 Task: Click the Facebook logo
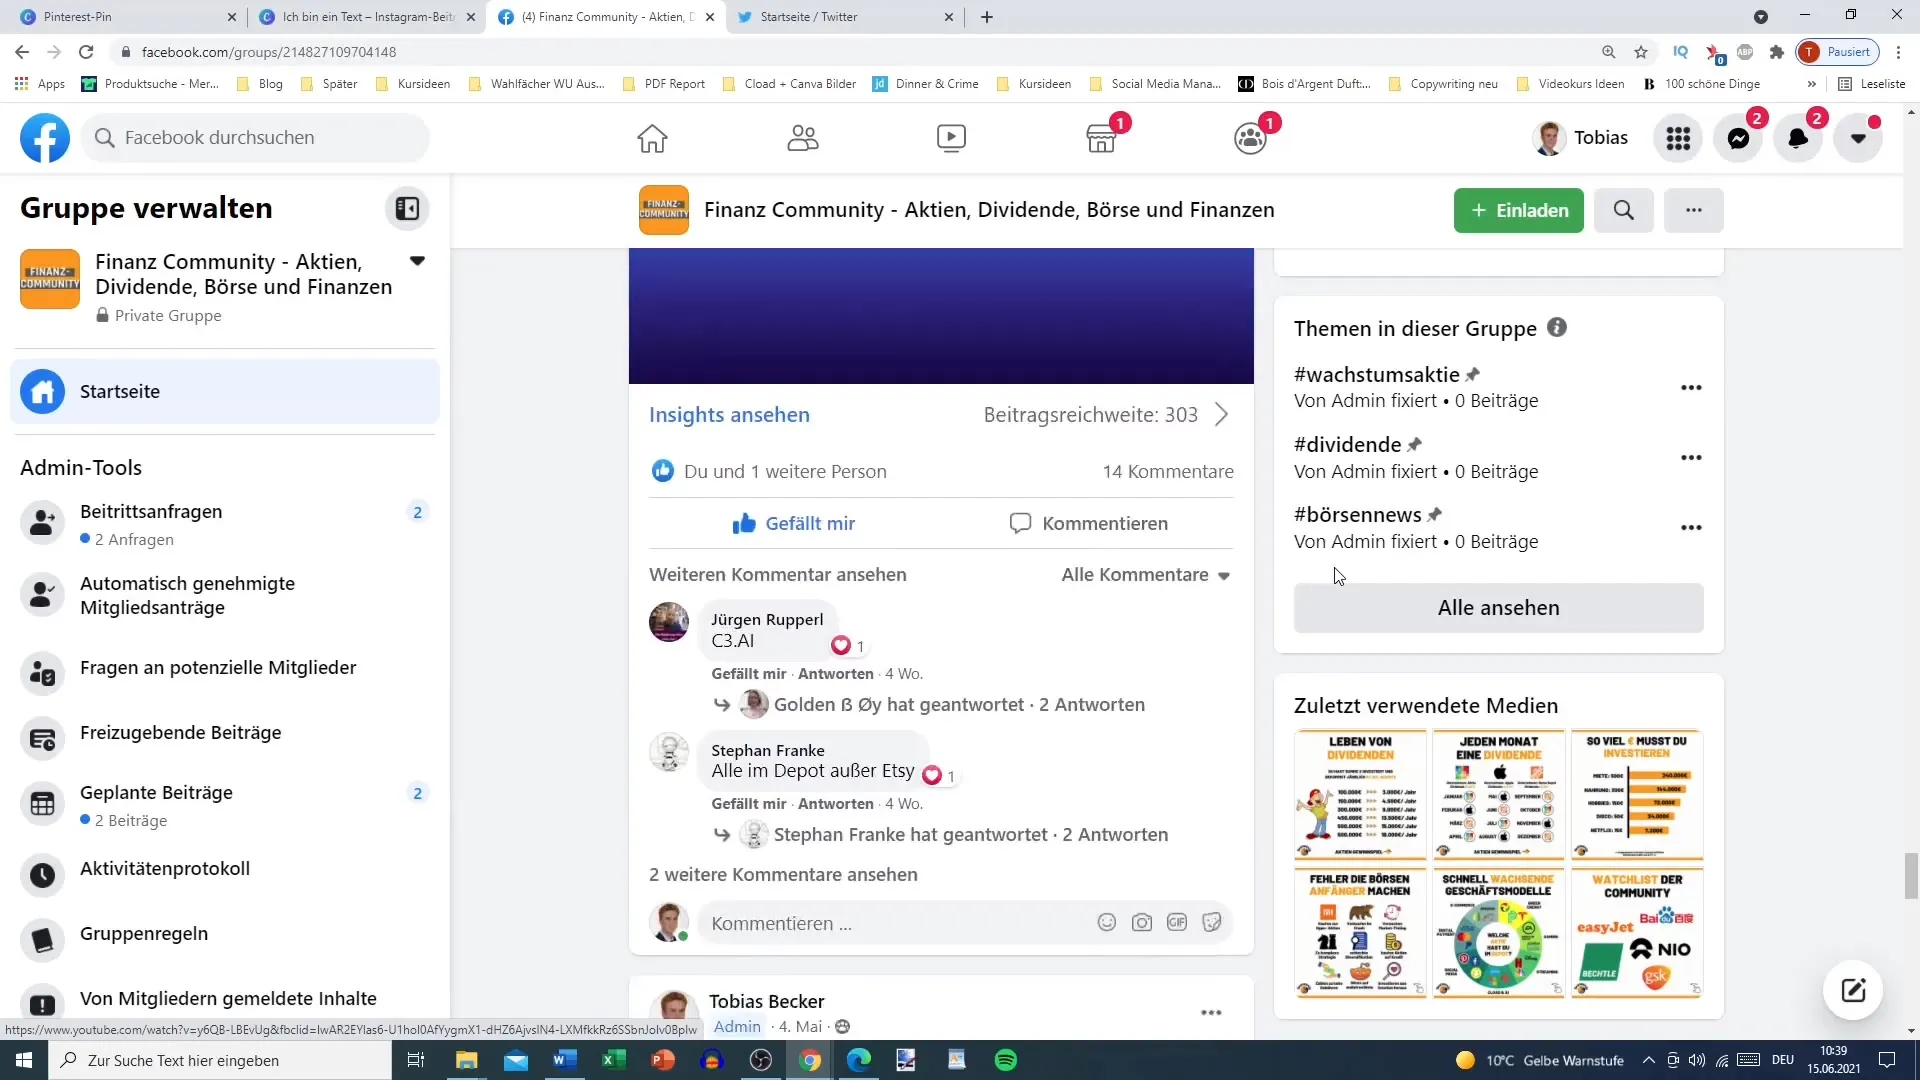(x=45, y=138)
